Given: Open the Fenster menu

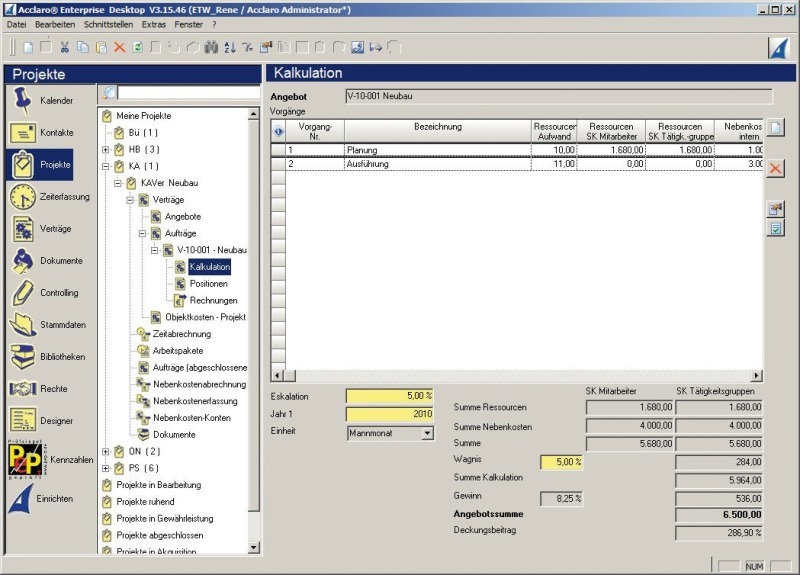Looking at the screenshot, I should [188, 24].
